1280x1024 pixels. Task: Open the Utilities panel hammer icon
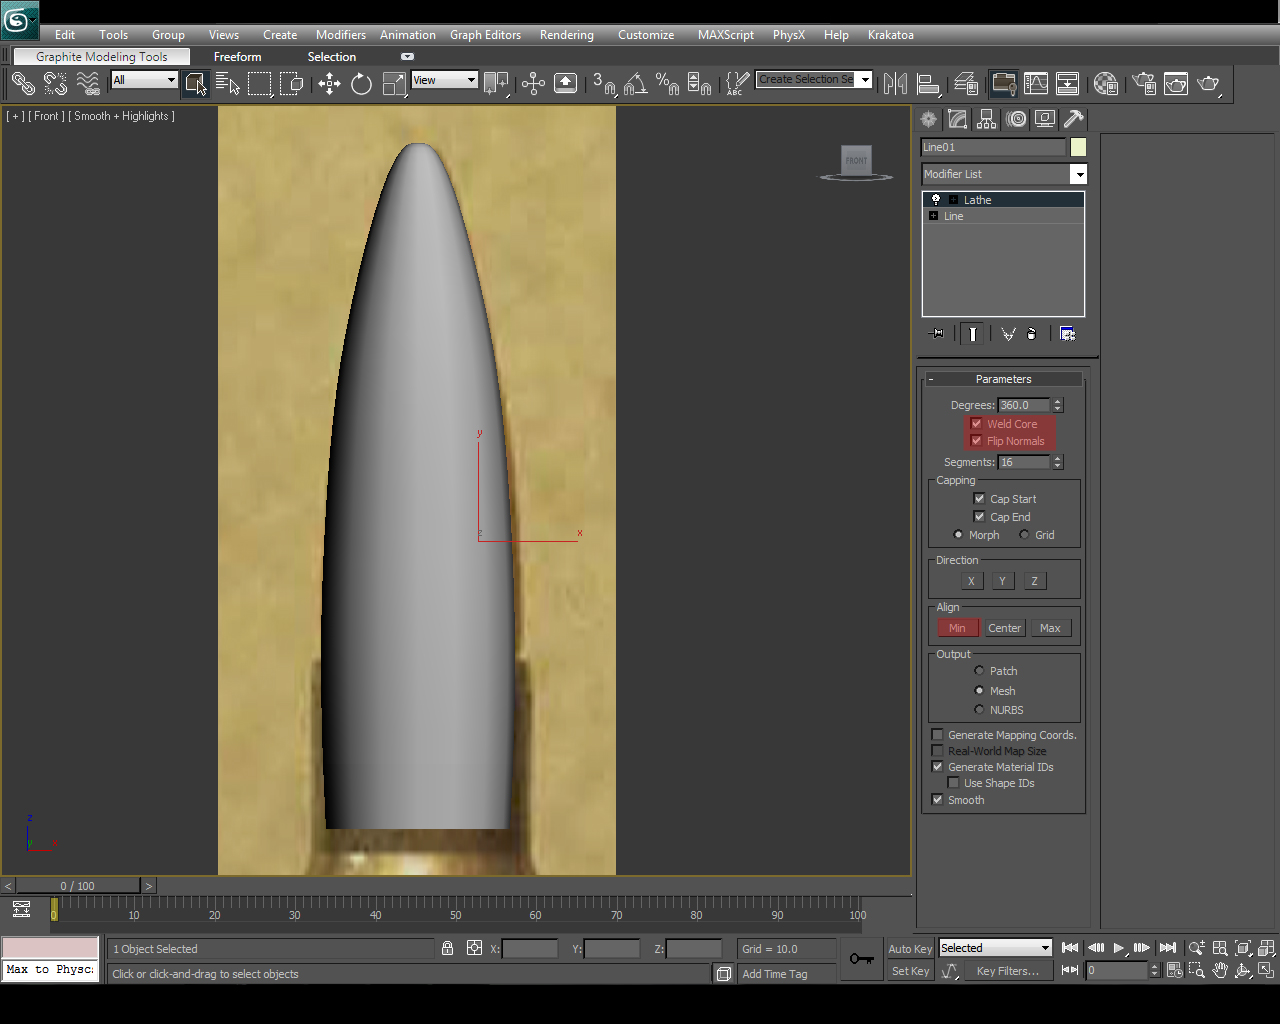click(1072, 119)
